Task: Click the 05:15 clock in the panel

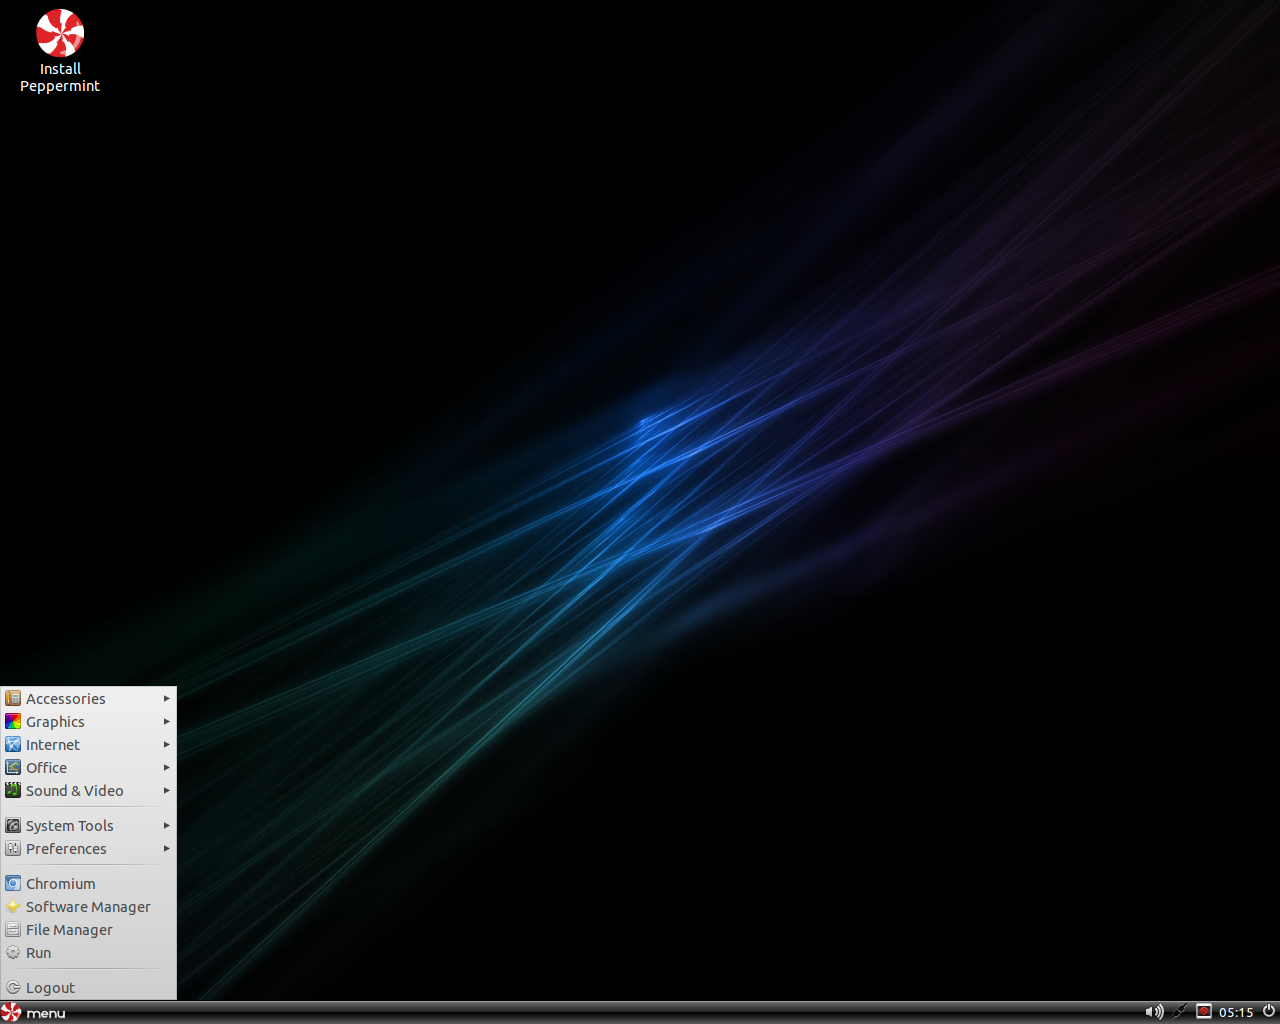Action: (x=1236, y=1012)
